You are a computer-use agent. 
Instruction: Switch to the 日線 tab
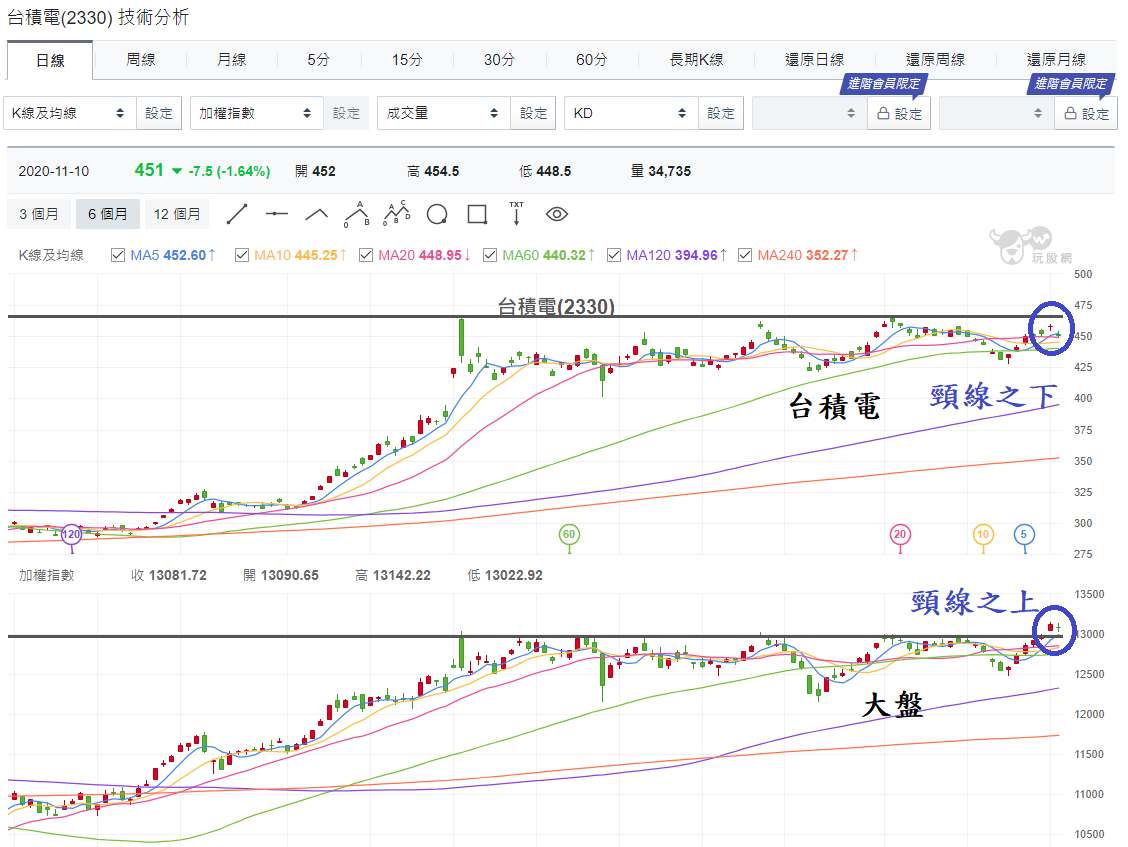(x=50, y=60)
